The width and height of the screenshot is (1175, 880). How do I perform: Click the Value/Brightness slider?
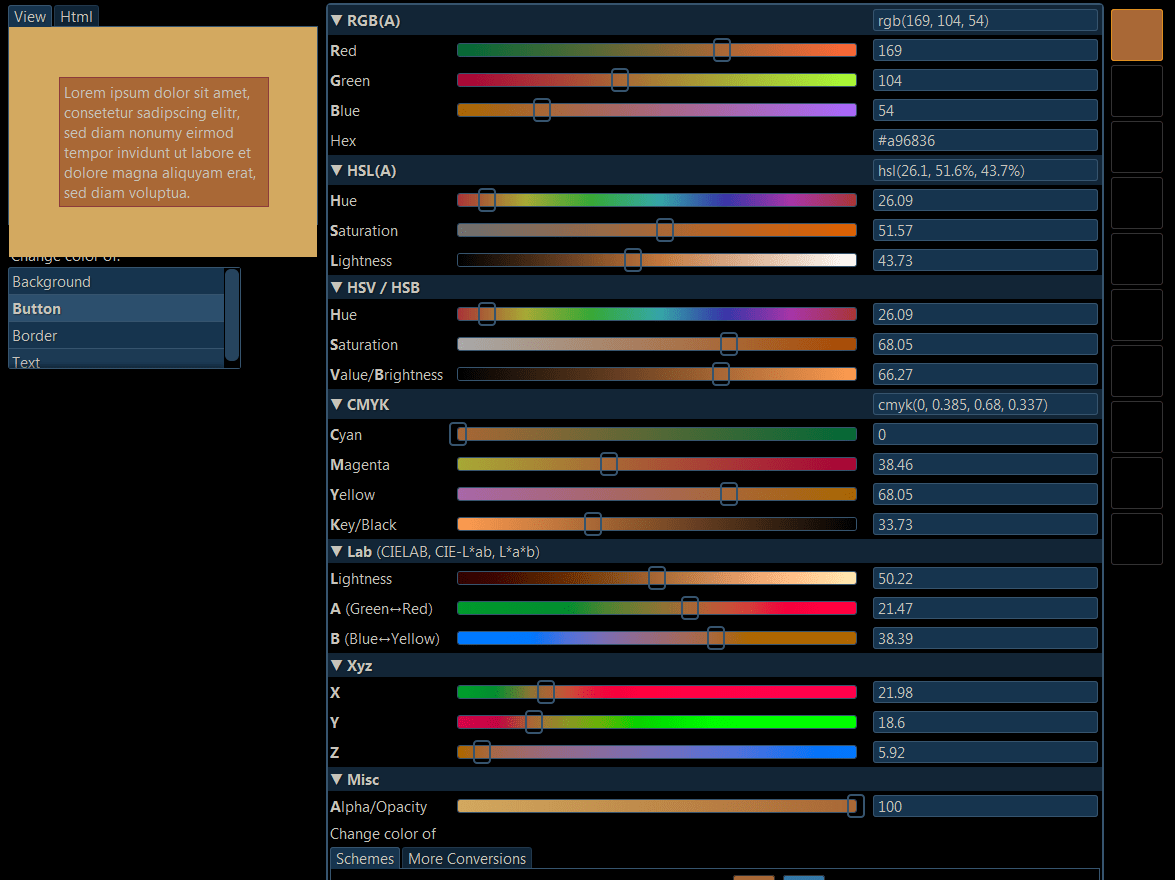(x=656, y=374)
